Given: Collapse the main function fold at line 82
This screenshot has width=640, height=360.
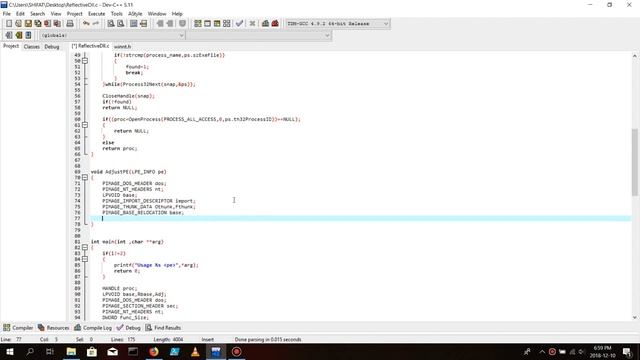Looking at the screenshot, I should click(85, 247).
